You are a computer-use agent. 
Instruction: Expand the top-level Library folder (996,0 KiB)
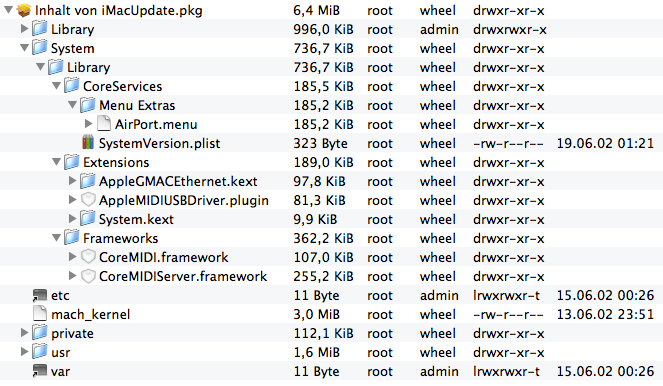click(25, 28)
